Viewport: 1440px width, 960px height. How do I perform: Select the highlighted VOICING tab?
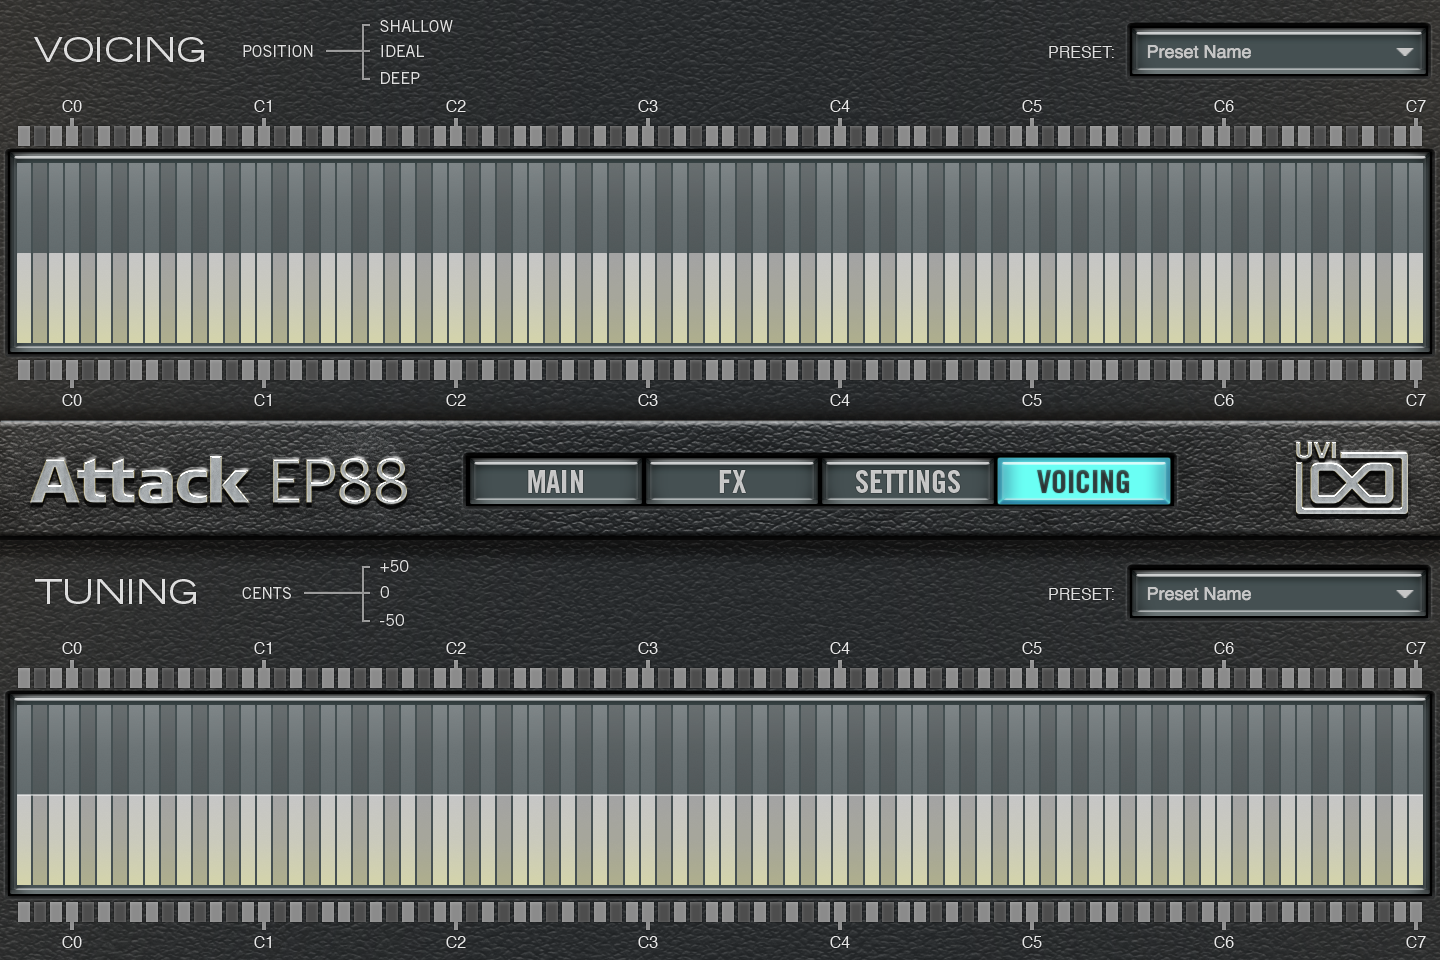(1084, 482)
